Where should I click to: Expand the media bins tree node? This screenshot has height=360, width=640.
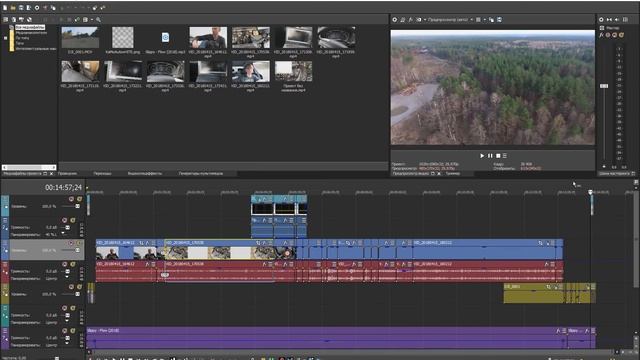[5, 38]
